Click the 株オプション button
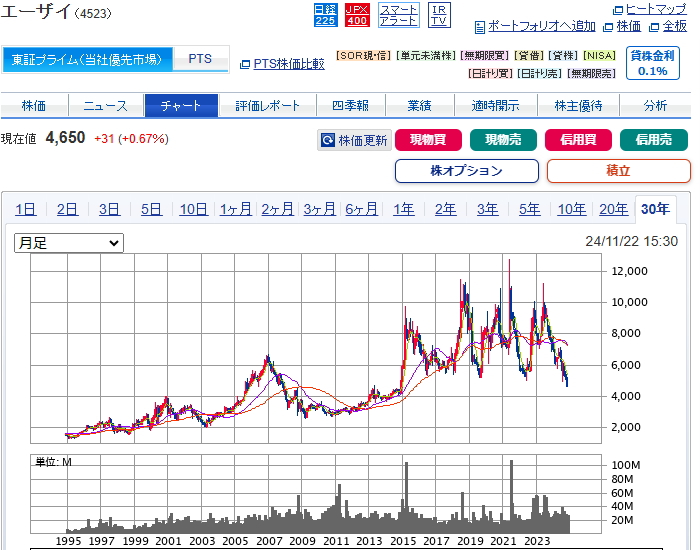Viewport: 700px width, 550px height. (466, 171)
